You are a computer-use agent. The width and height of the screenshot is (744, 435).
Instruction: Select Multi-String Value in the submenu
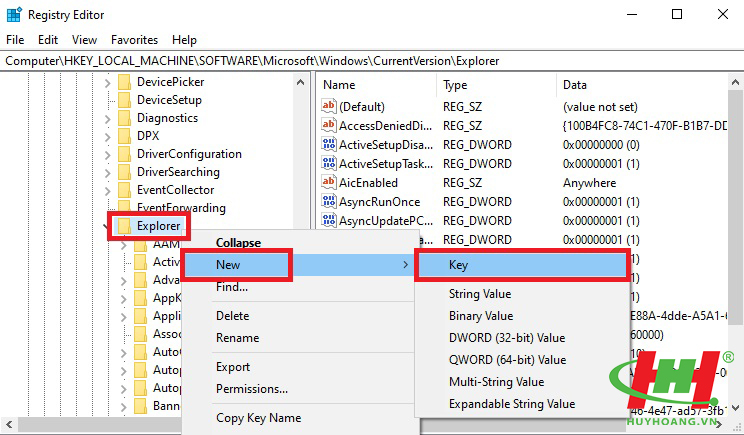tap(522, 382)
